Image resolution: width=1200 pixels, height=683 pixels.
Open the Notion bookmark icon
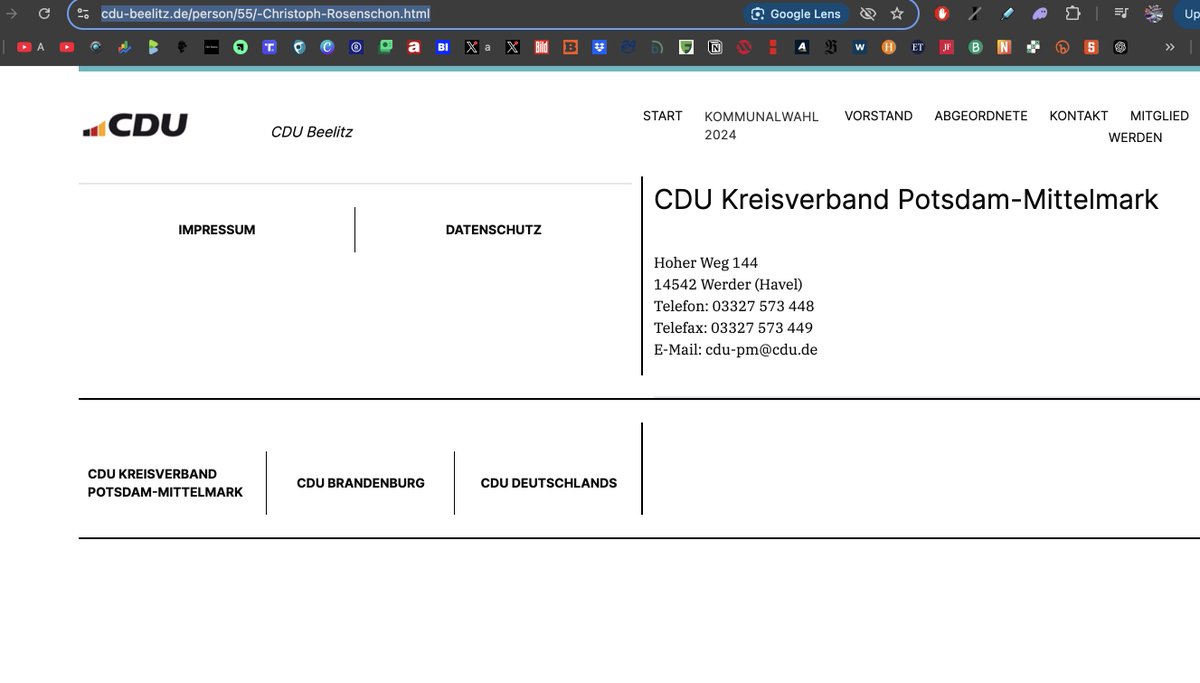(x=714, y=46)
